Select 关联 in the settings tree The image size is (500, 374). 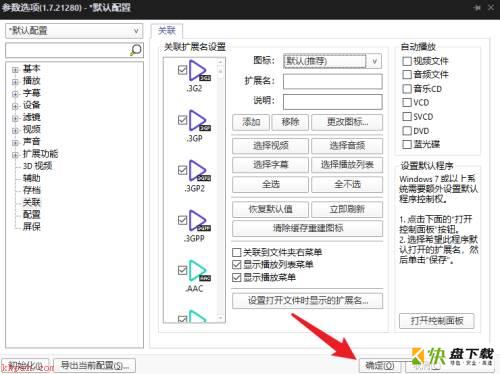(x=31, y=202)
